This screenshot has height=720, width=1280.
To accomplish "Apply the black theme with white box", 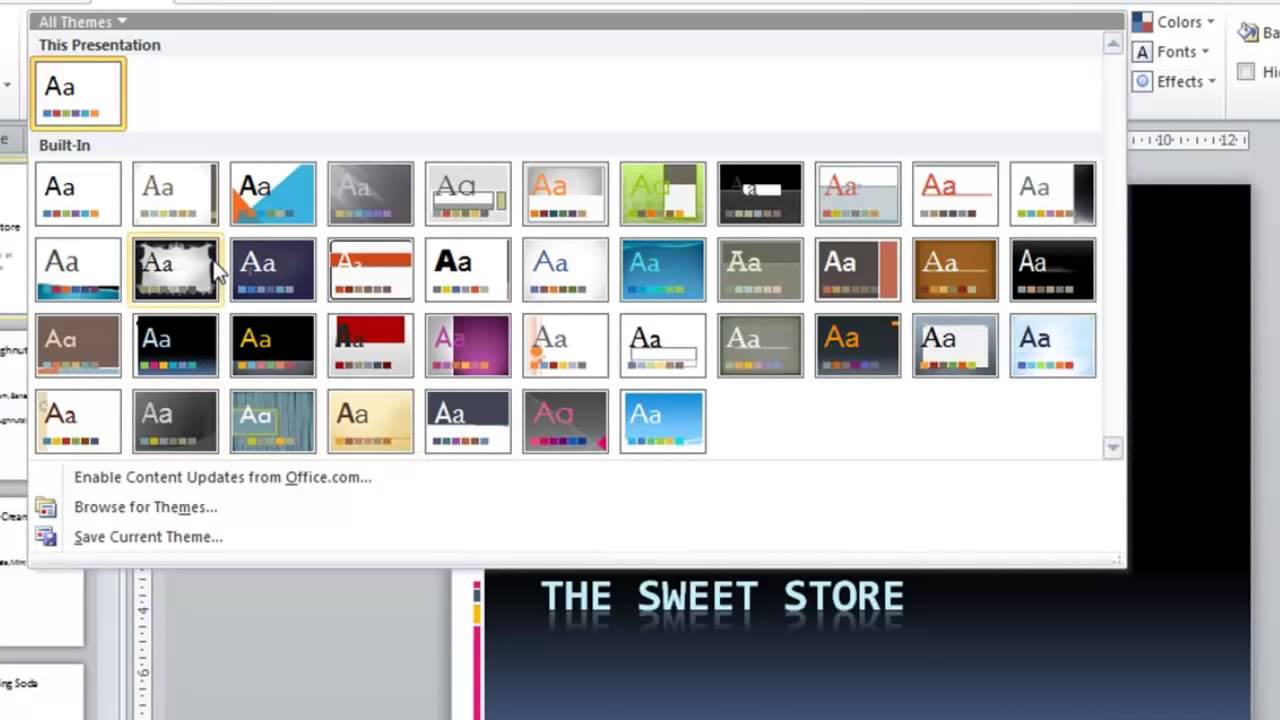I will [x=760, y=194].
